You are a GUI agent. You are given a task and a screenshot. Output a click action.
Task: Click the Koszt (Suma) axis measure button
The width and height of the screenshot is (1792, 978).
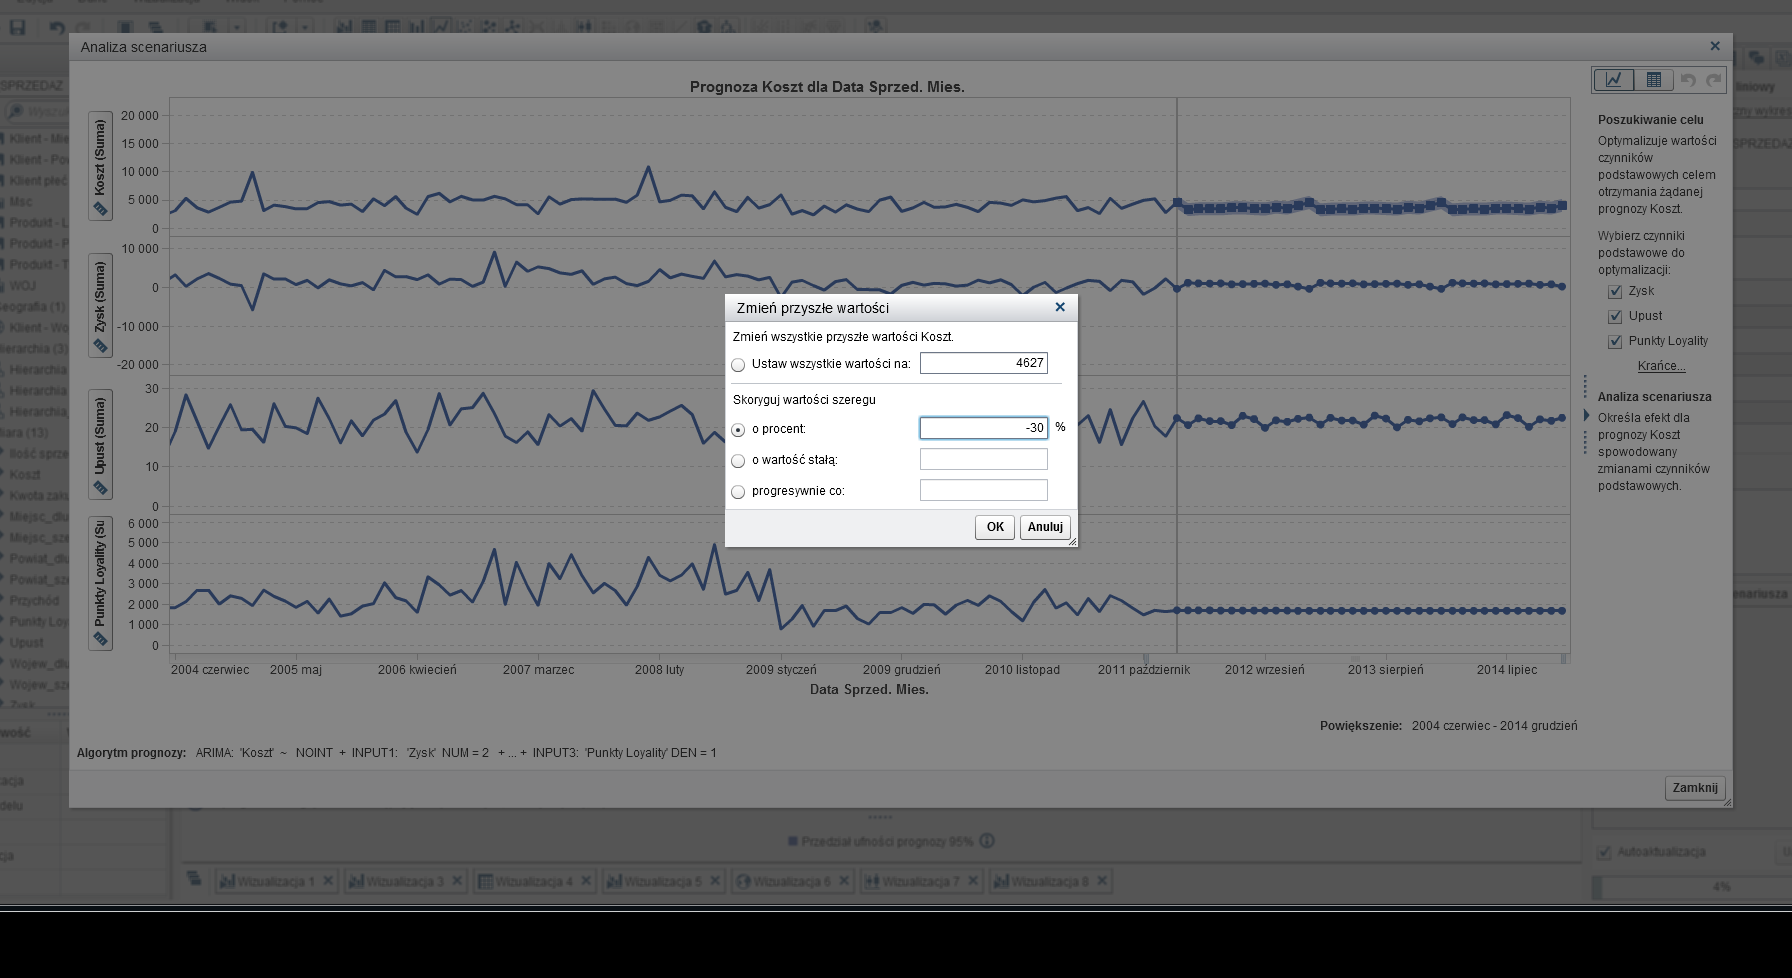[x=100, y=166]
